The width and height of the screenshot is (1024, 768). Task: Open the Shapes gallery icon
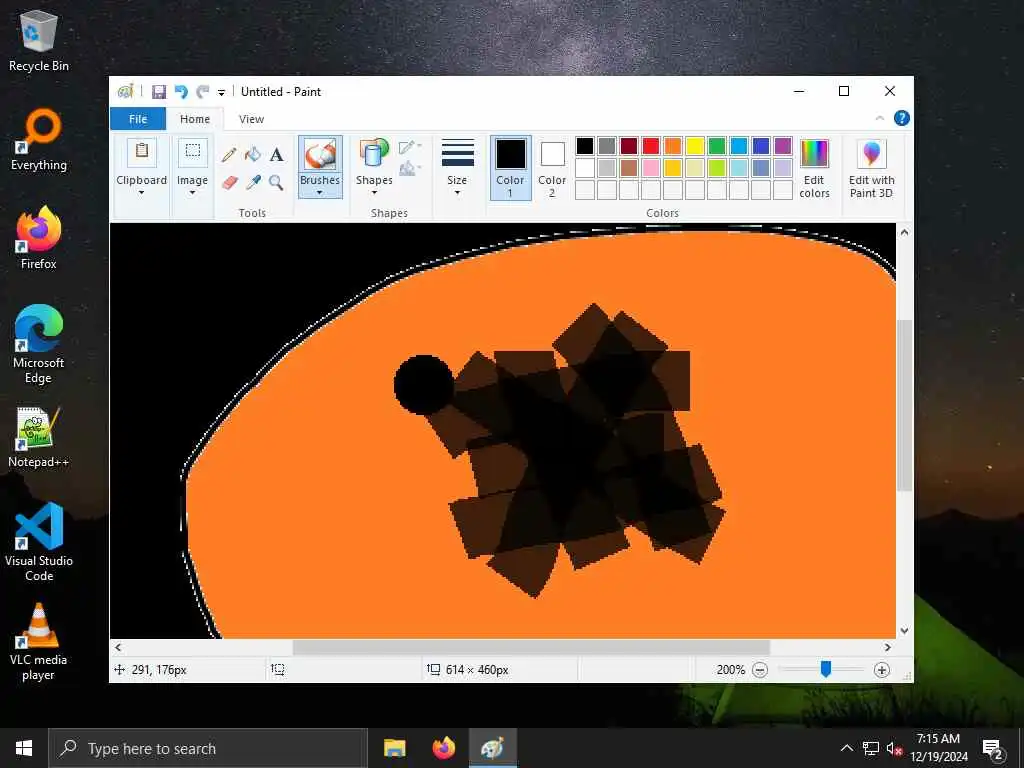click(374, 155)
